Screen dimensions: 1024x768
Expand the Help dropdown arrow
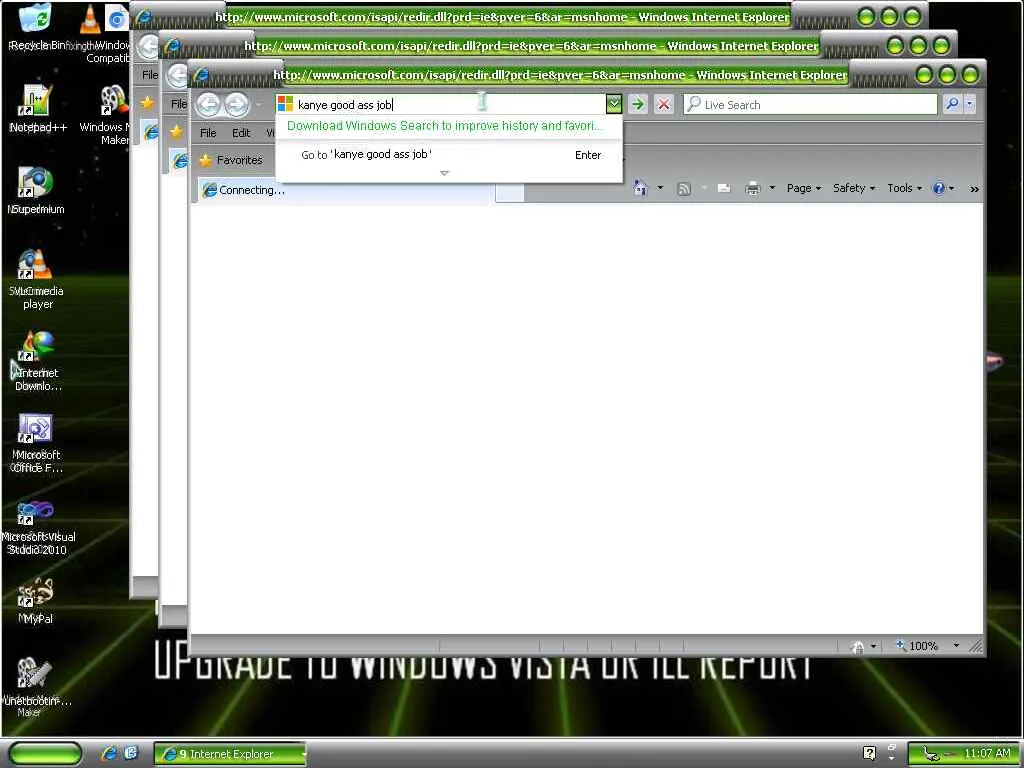(x=952, y=188)
